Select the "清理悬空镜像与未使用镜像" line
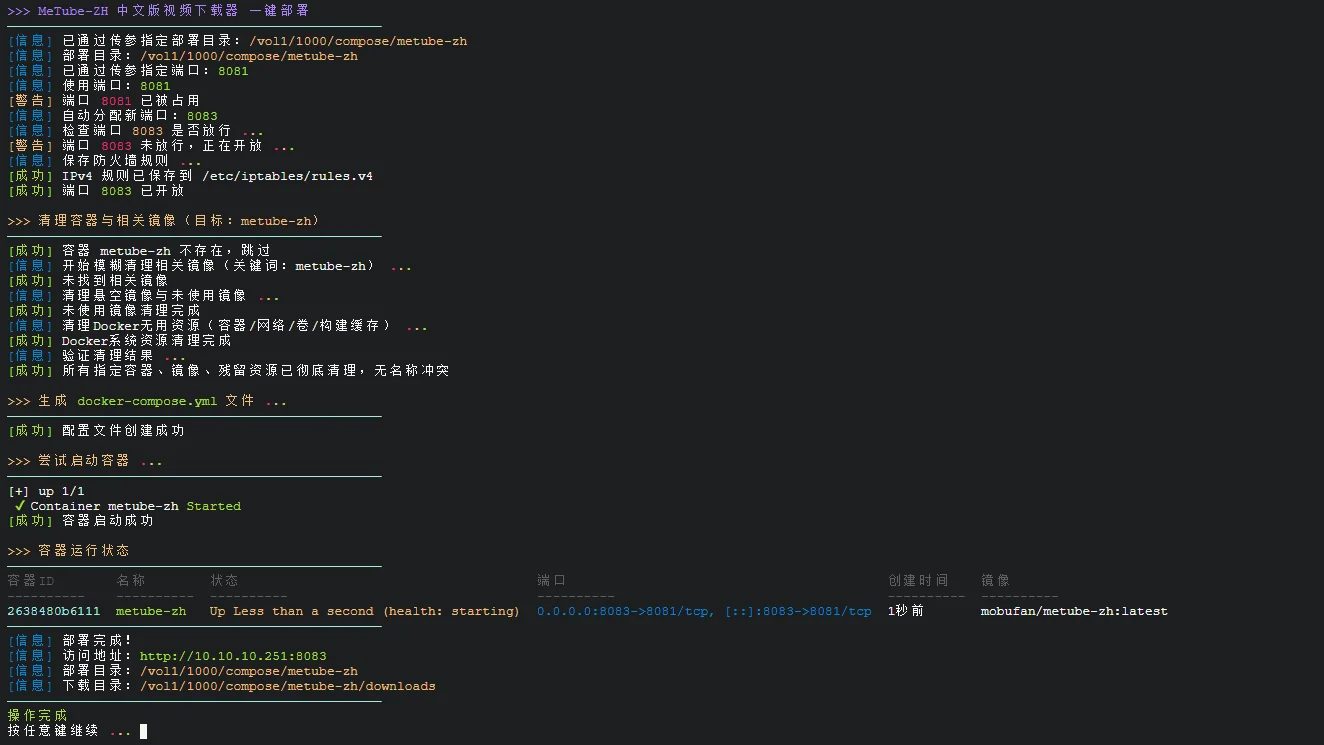Screen dimensions: 1324x745 (x=143, y=296)
